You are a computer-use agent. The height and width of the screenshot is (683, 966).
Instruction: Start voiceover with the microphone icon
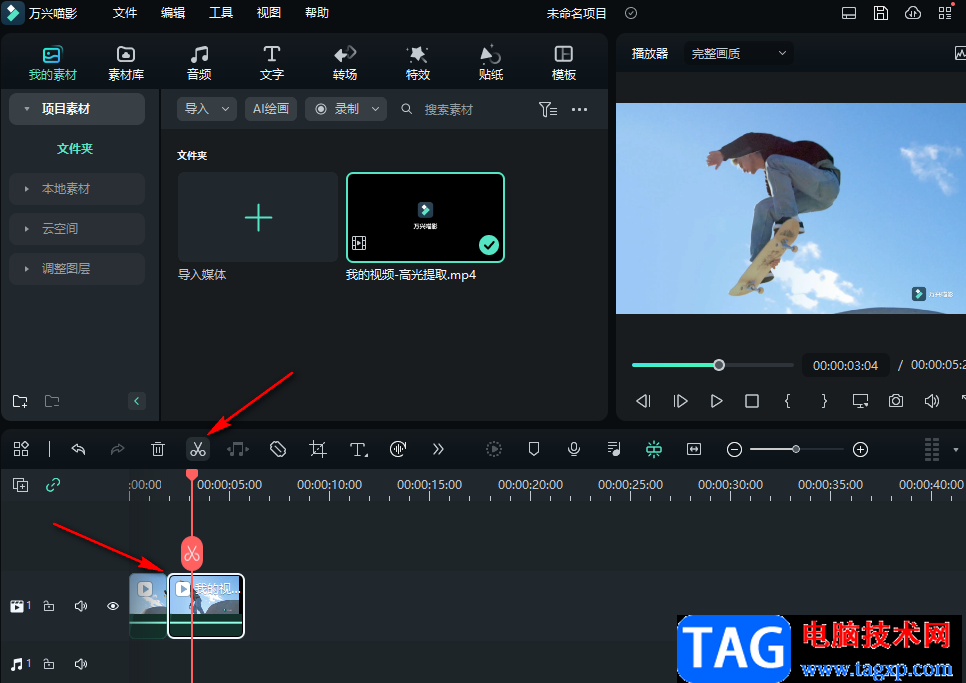tap(574, 449)
